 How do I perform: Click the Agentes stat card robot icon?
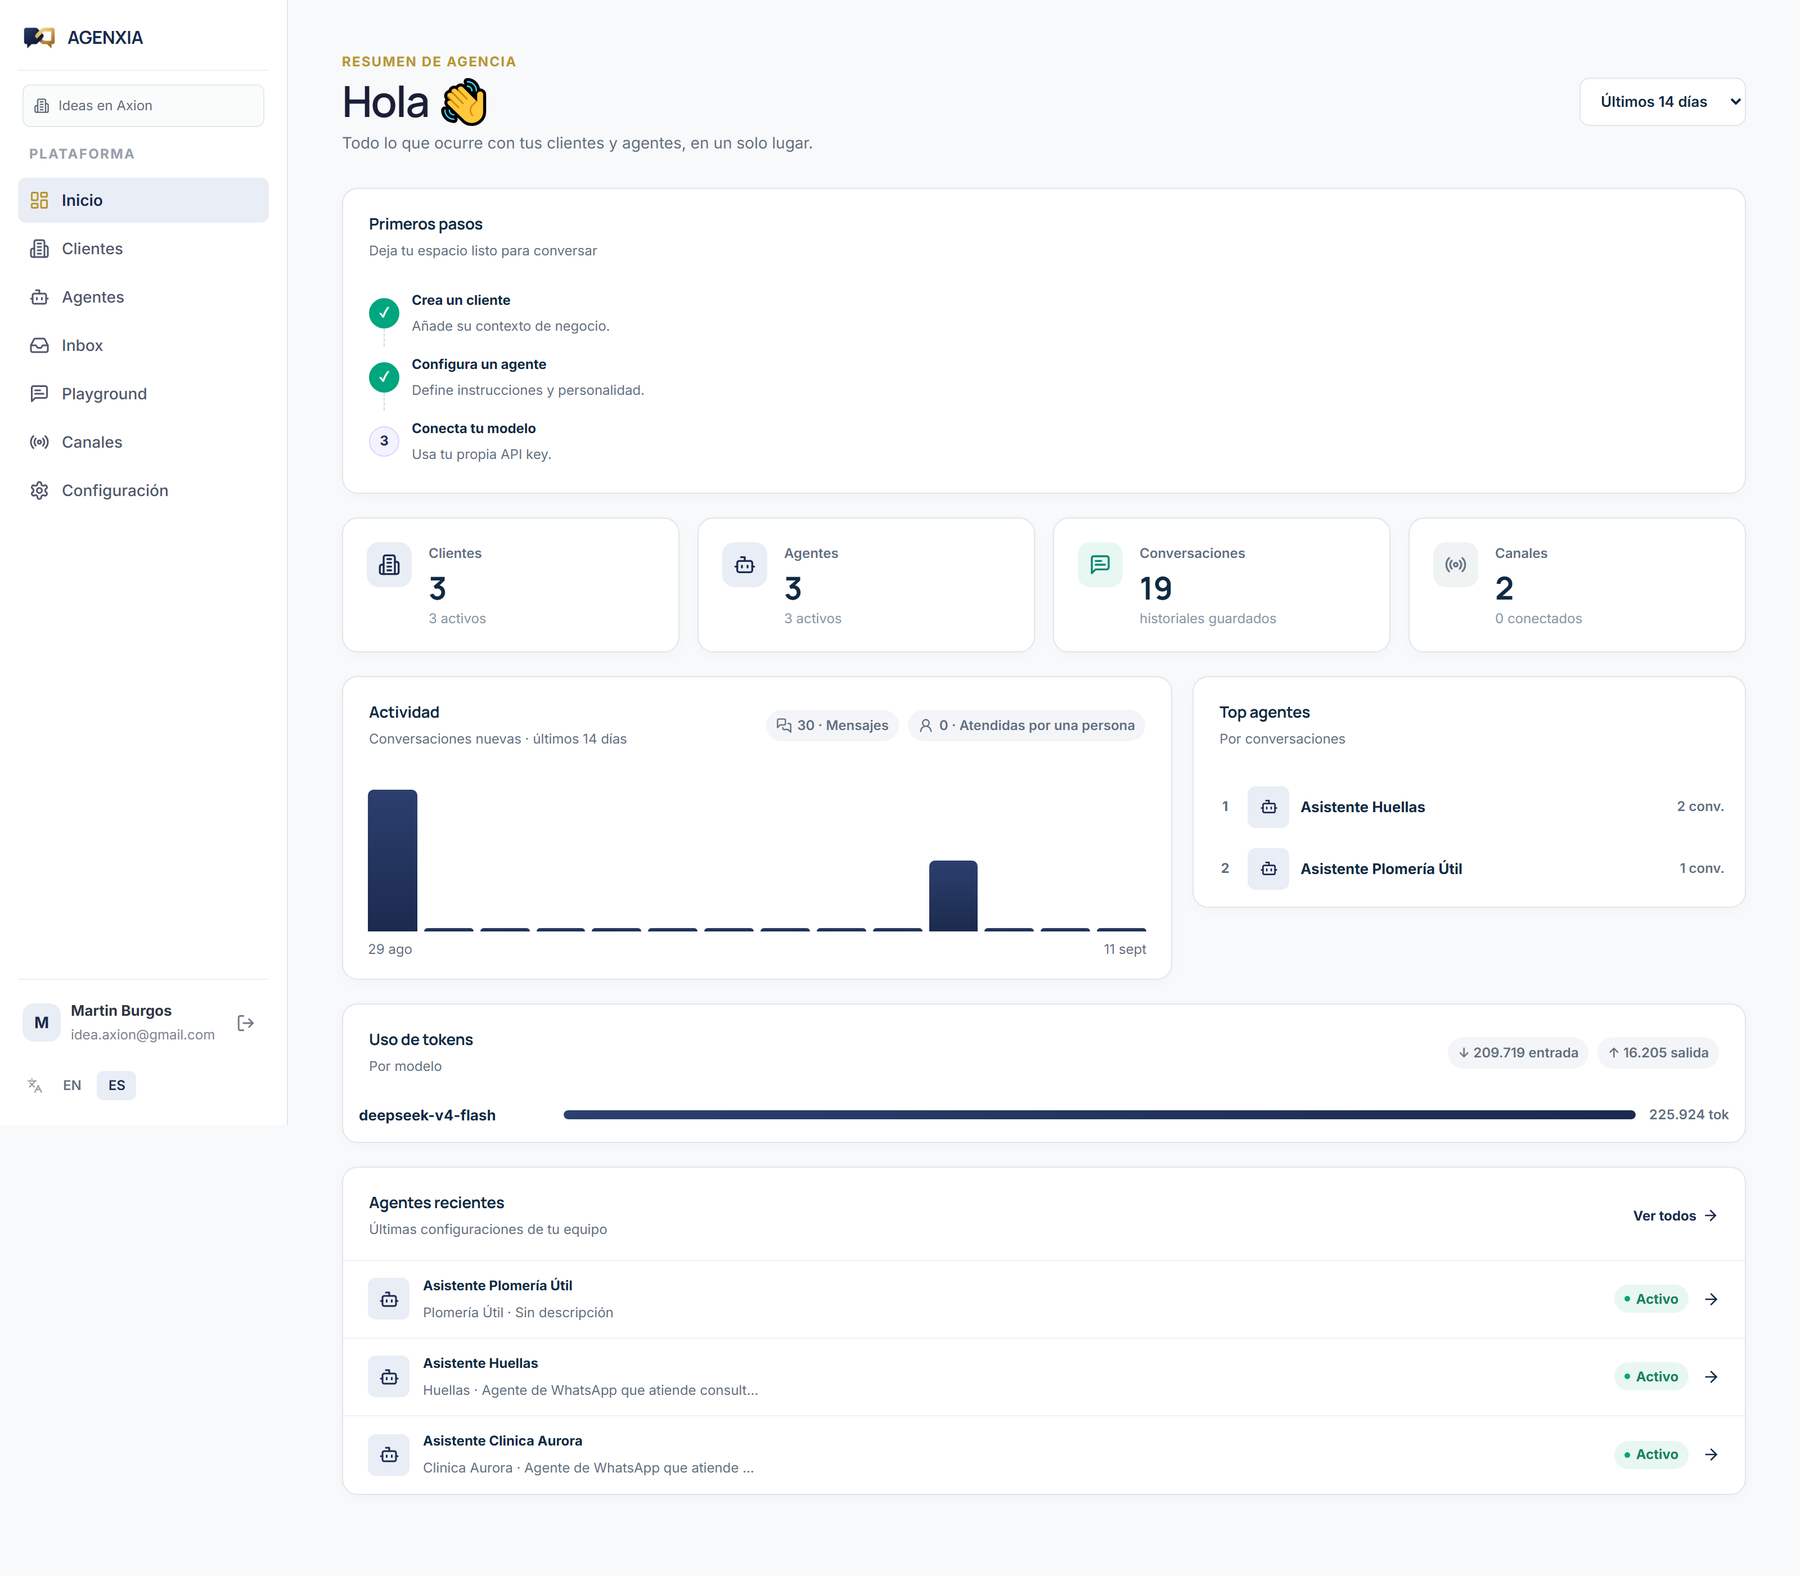coord(744,565)
